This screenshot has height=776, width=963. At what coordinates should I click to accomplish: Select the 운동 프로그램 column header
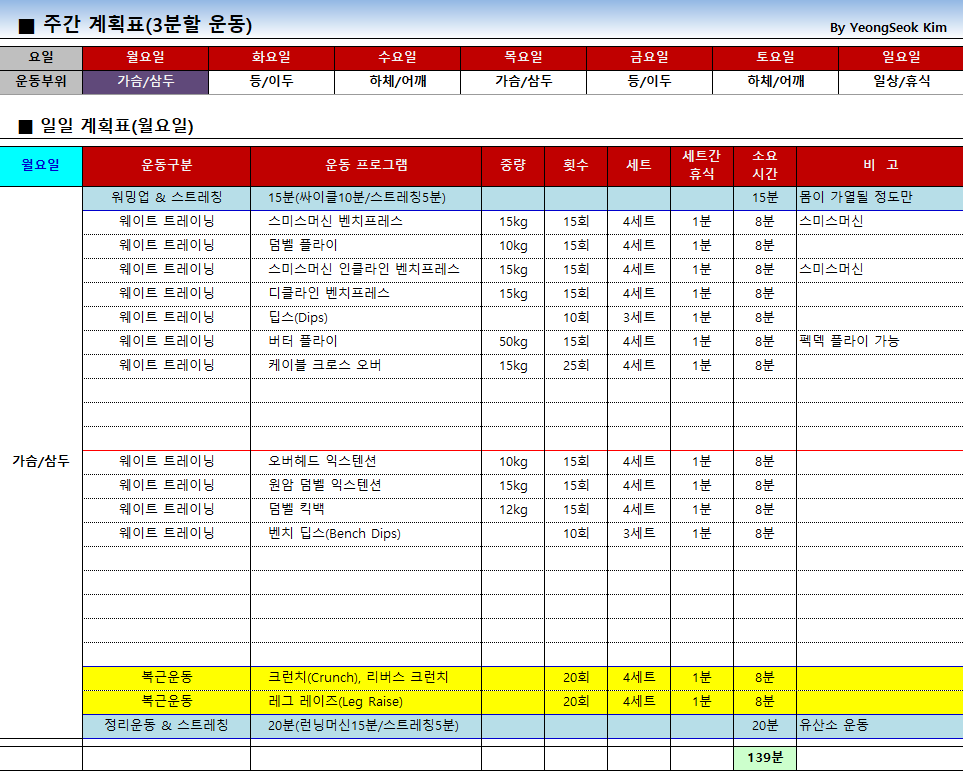(366, 166)
